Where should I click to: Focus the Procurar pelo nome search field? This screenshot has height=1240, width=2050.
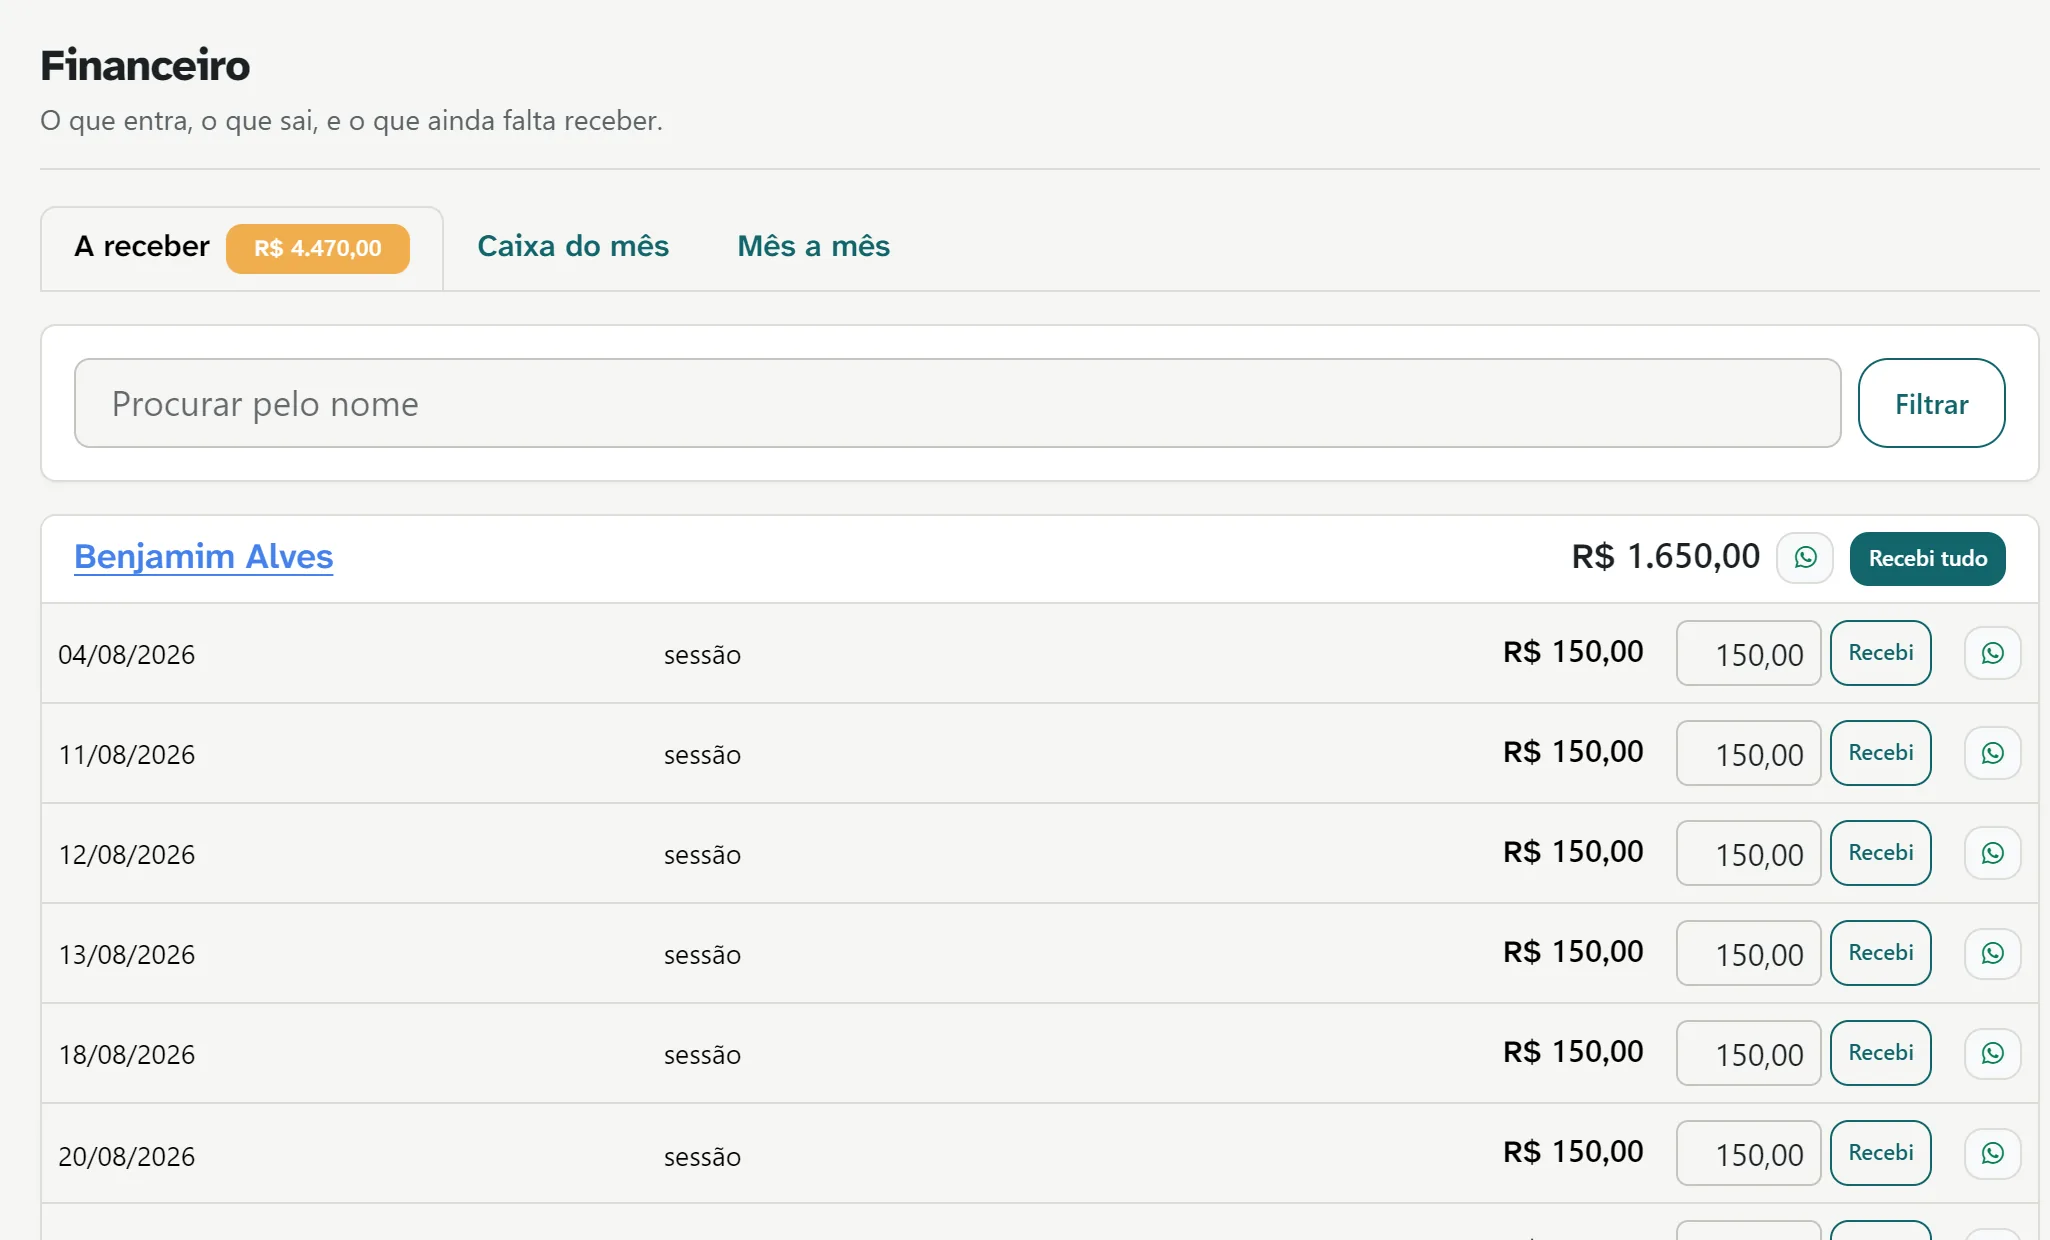(x=957, y=403)
